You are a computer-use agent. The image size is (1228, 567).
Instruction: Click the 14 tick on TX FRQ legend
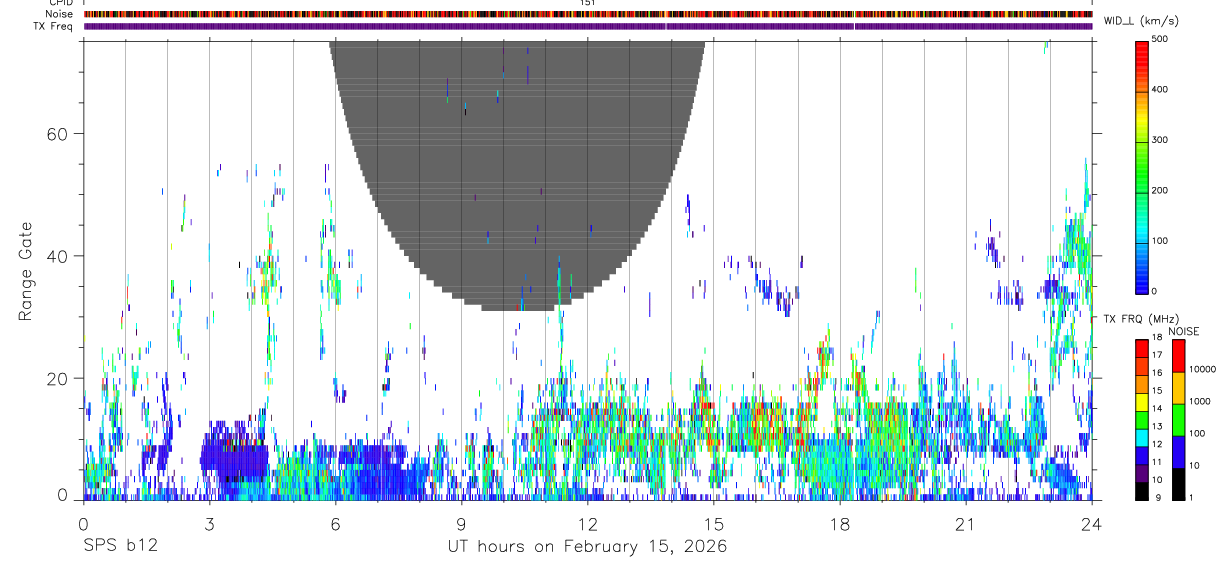1157,409
